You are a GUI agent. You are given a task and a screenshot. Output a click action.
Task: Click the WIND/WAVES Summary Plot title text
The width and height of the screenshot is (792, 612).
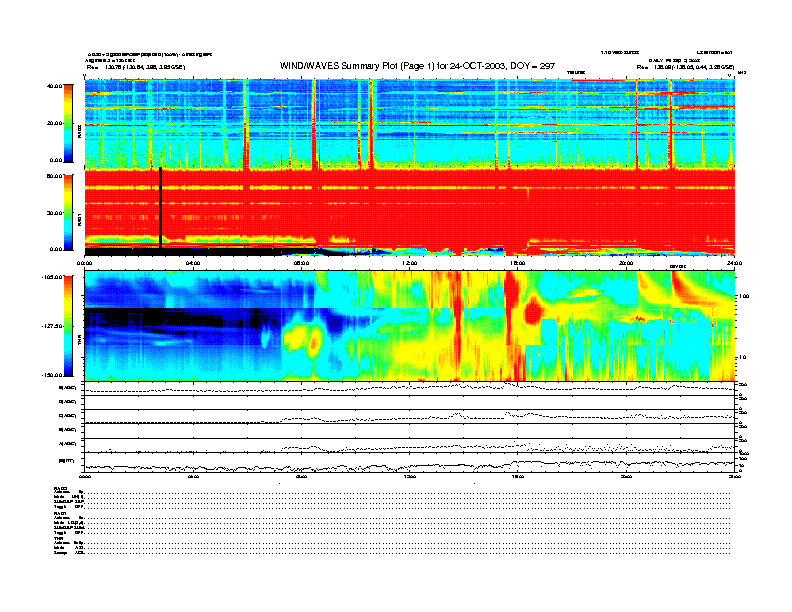click(x=417, y=66)
